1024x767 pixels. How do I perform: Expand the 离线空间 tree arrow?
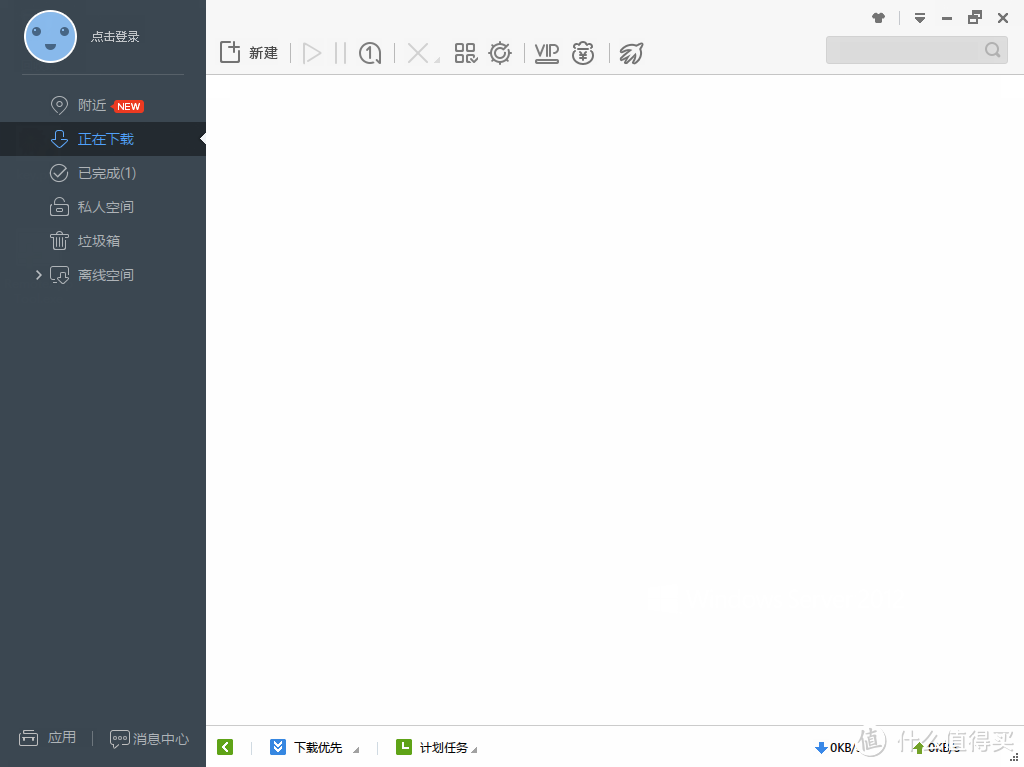[39, 275]
